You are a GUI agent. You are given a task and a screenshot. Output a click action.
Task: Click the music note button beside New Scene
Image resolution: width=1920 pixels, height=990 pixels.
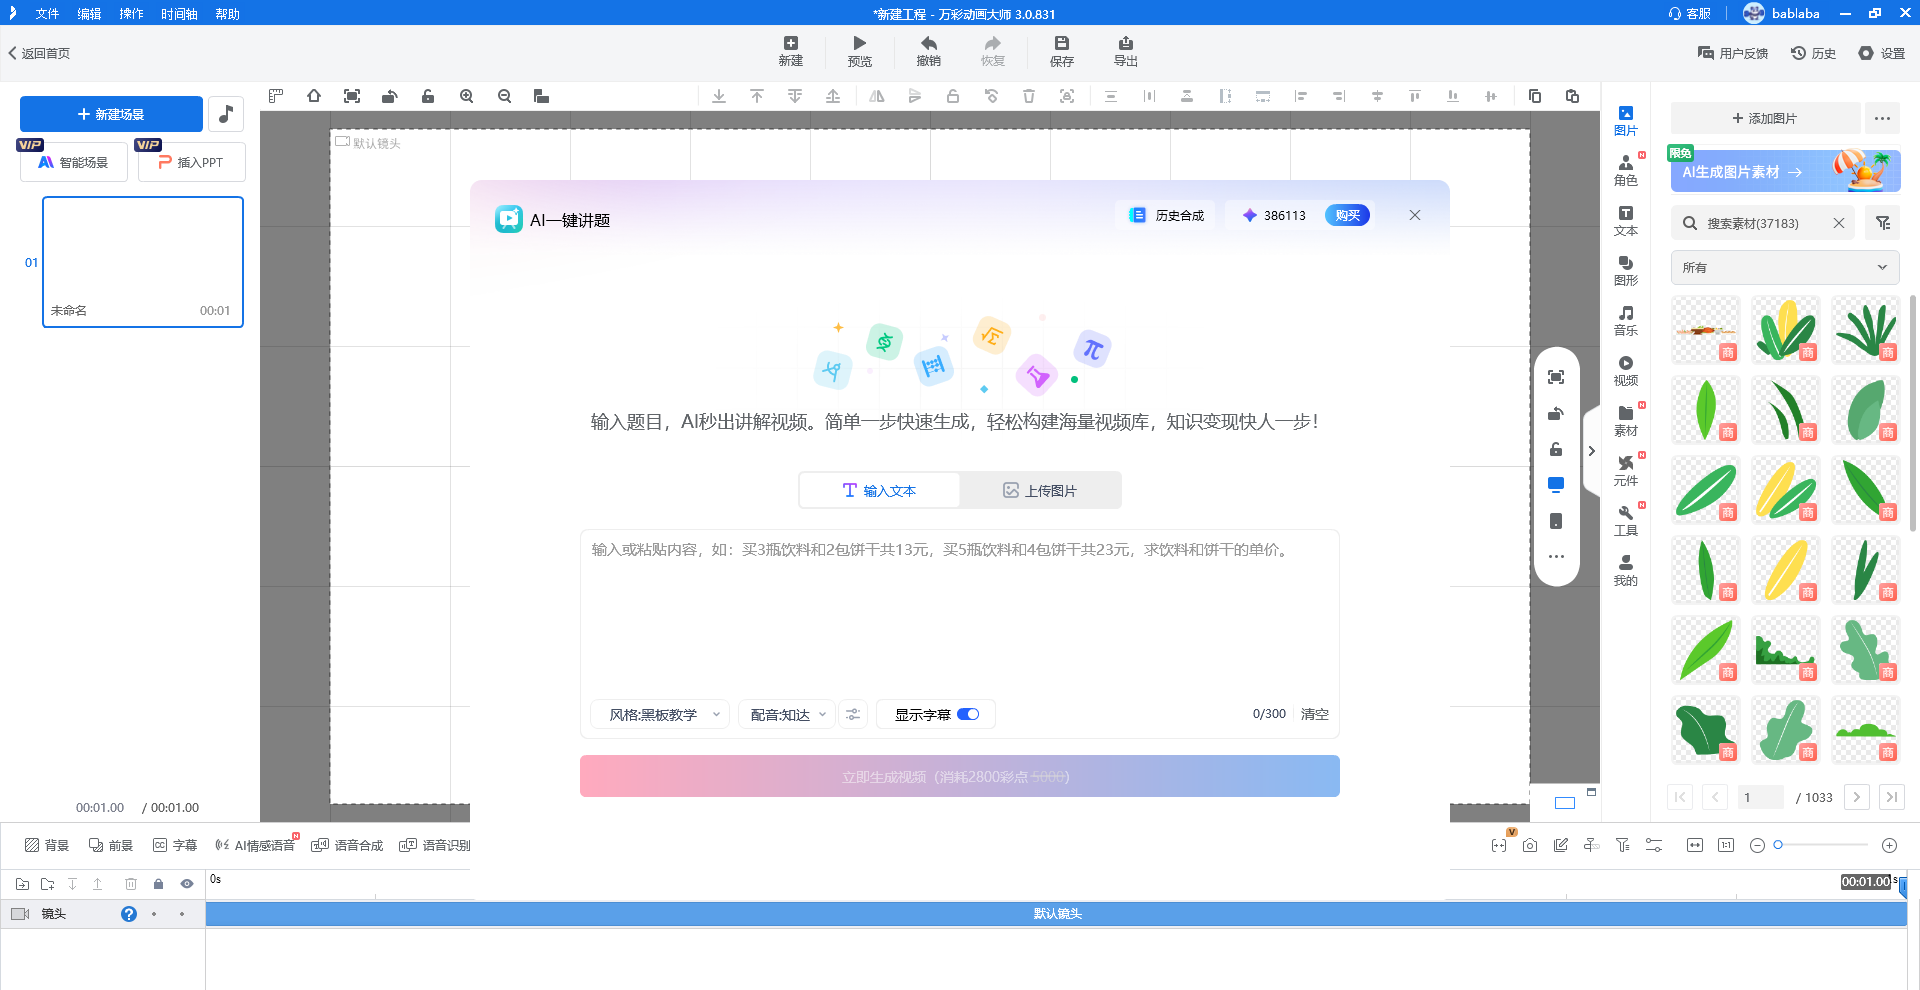point(226,114)
